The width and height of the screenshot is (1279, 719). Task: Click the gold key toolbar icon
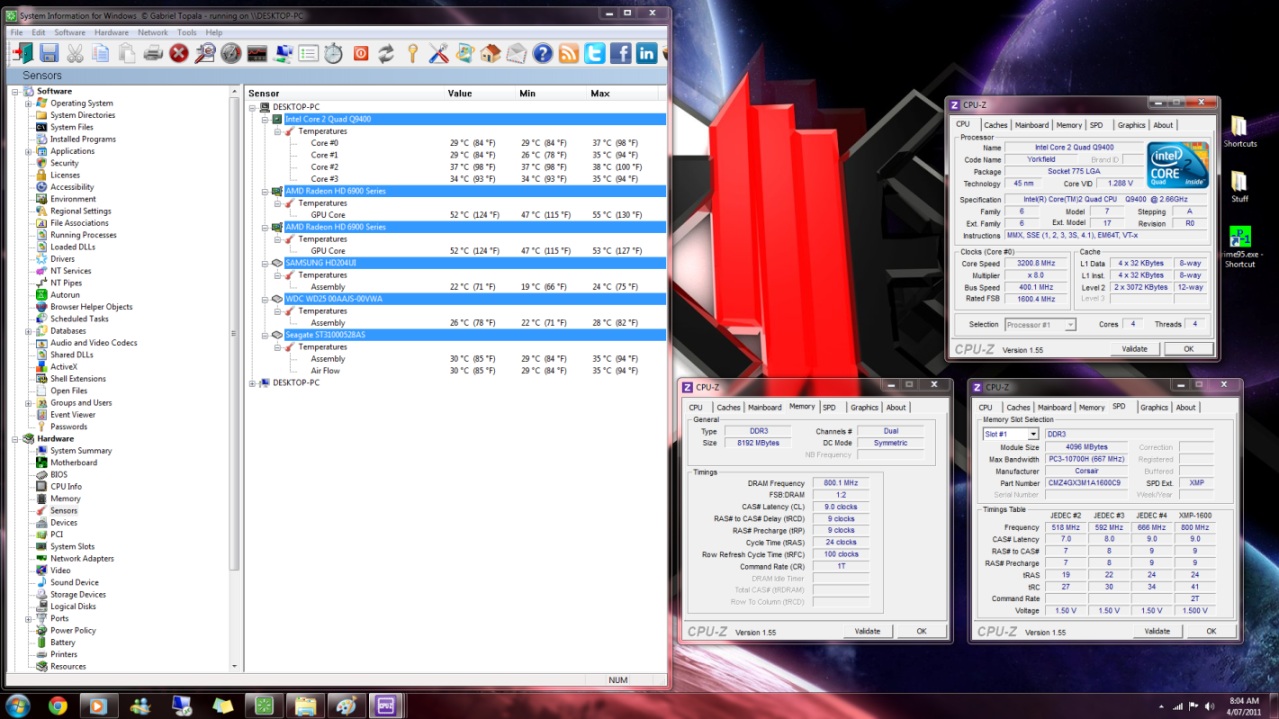[412, 53]
